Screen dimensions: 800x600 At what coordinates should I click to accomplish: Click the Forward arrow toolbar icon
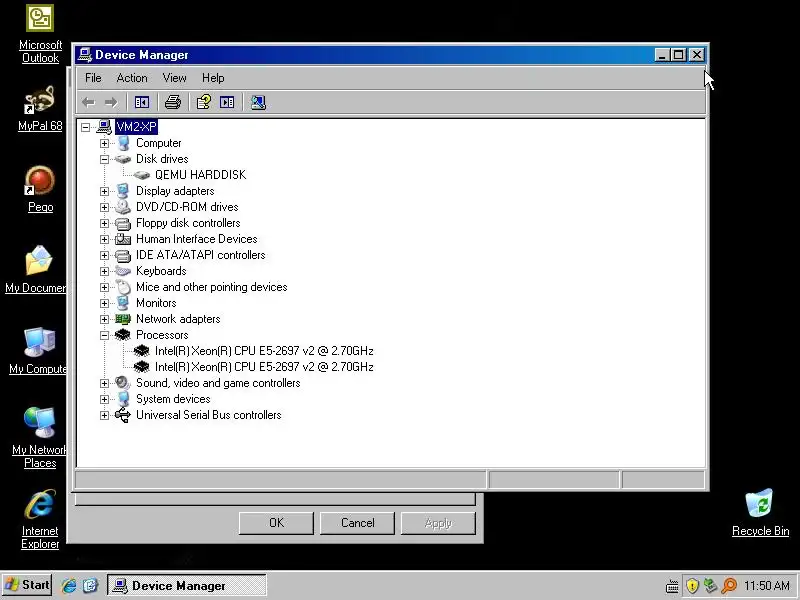click(x=111, y=103)
